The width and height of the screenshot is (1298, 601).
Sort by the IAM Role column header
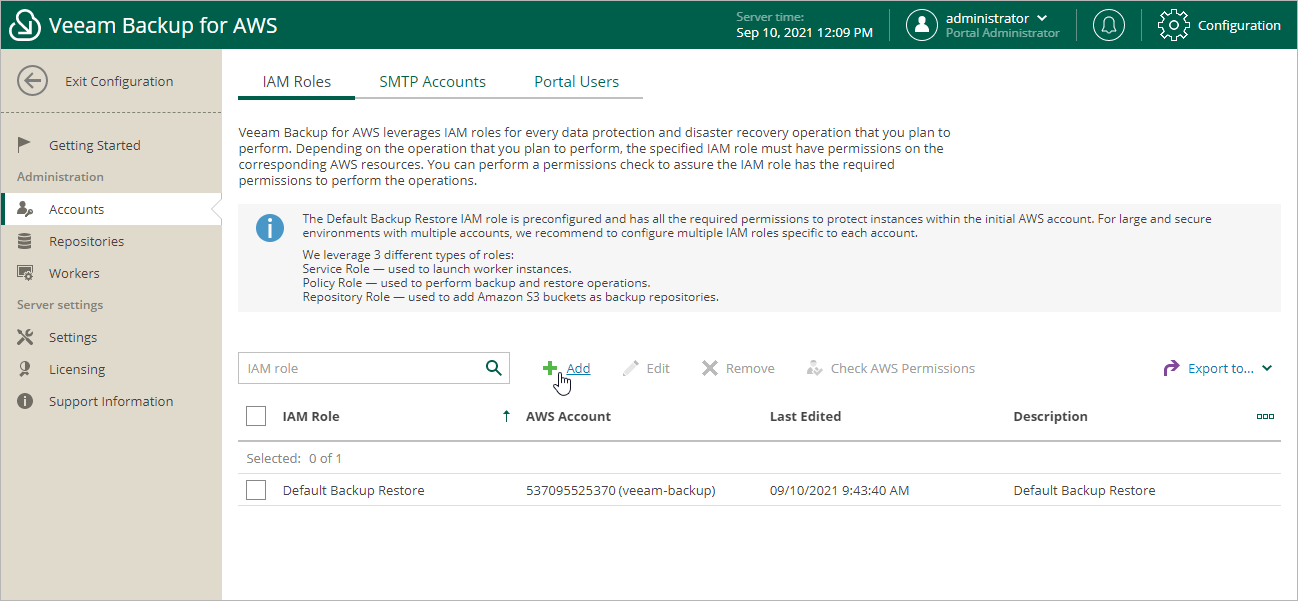311,416
